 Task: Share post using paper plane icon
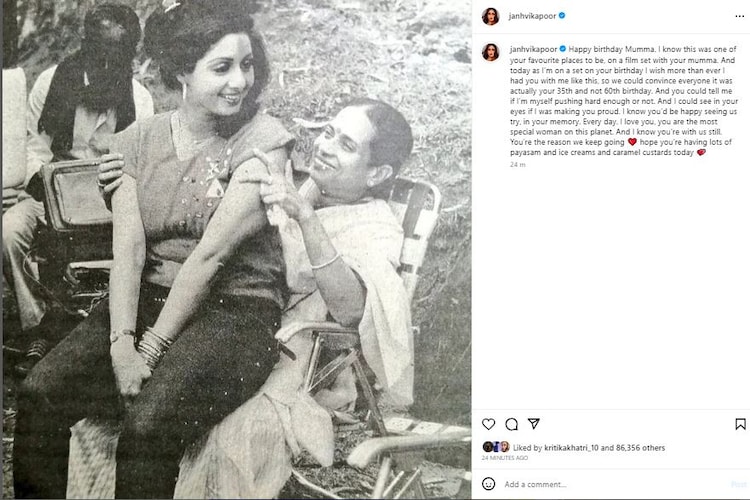[x=534, y=423]
